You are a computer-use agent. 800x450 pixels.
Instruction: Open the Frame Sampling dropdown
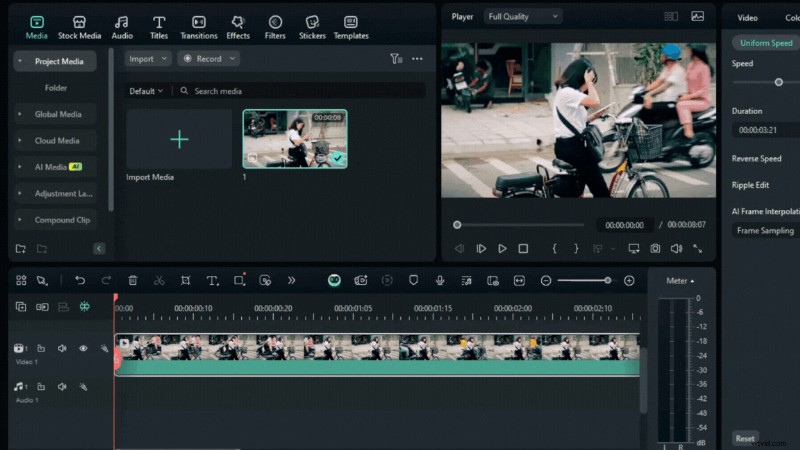pos(765,231)
